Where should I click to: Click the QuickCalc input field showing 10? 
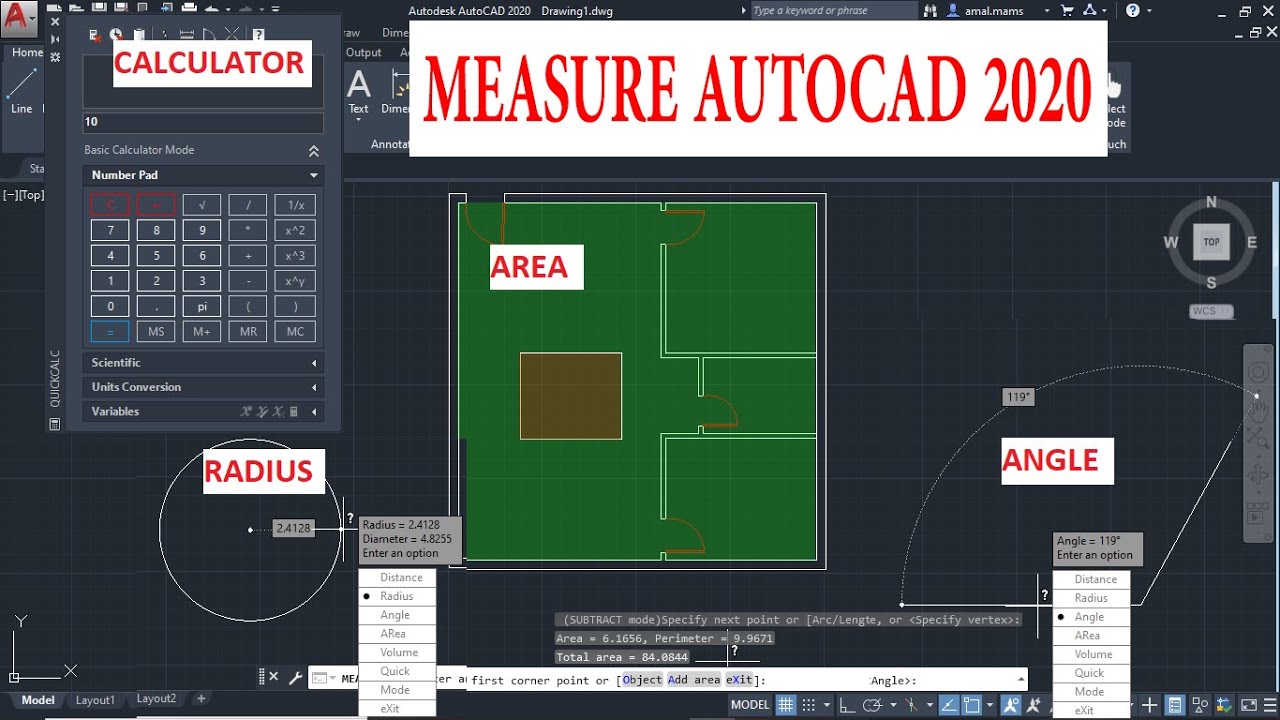(x=203, y=122)
